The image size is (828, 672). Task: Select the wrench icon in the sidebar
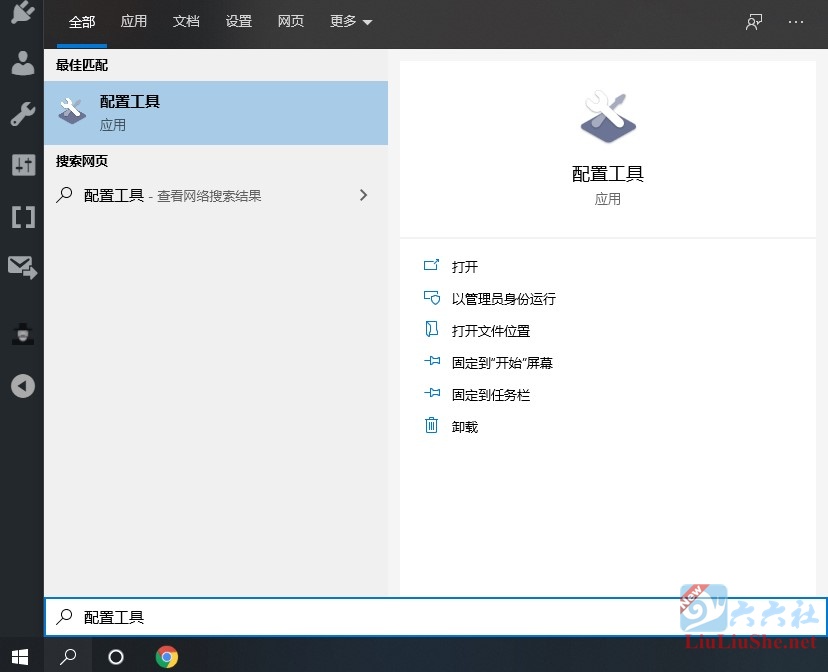click(x=22, y=114)
